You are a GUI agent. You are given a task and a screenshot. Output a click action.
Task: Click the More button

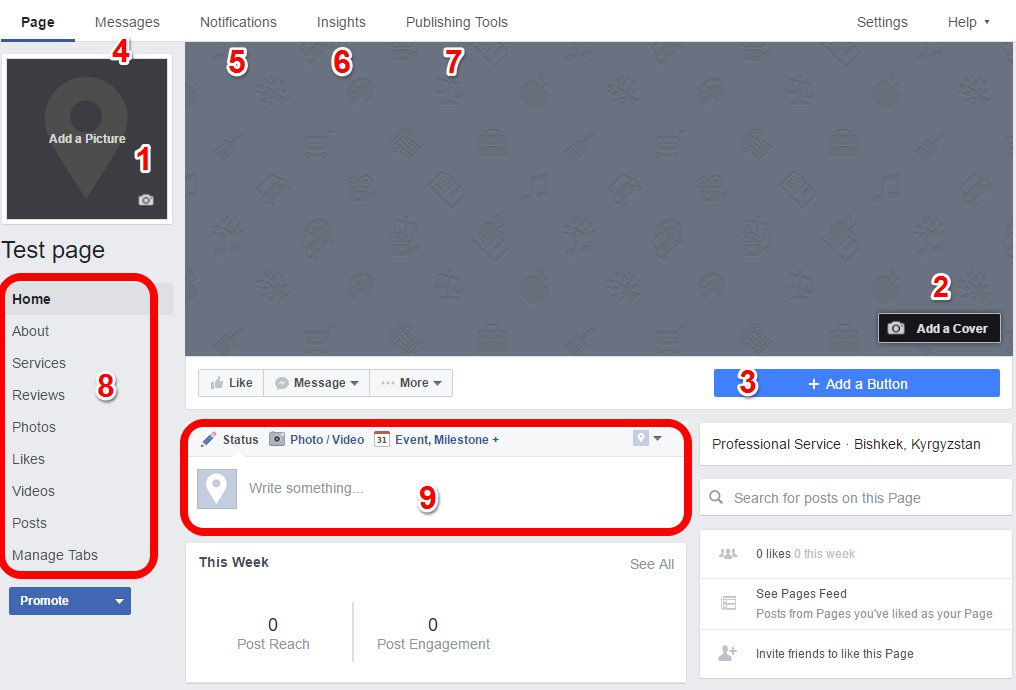411,383
